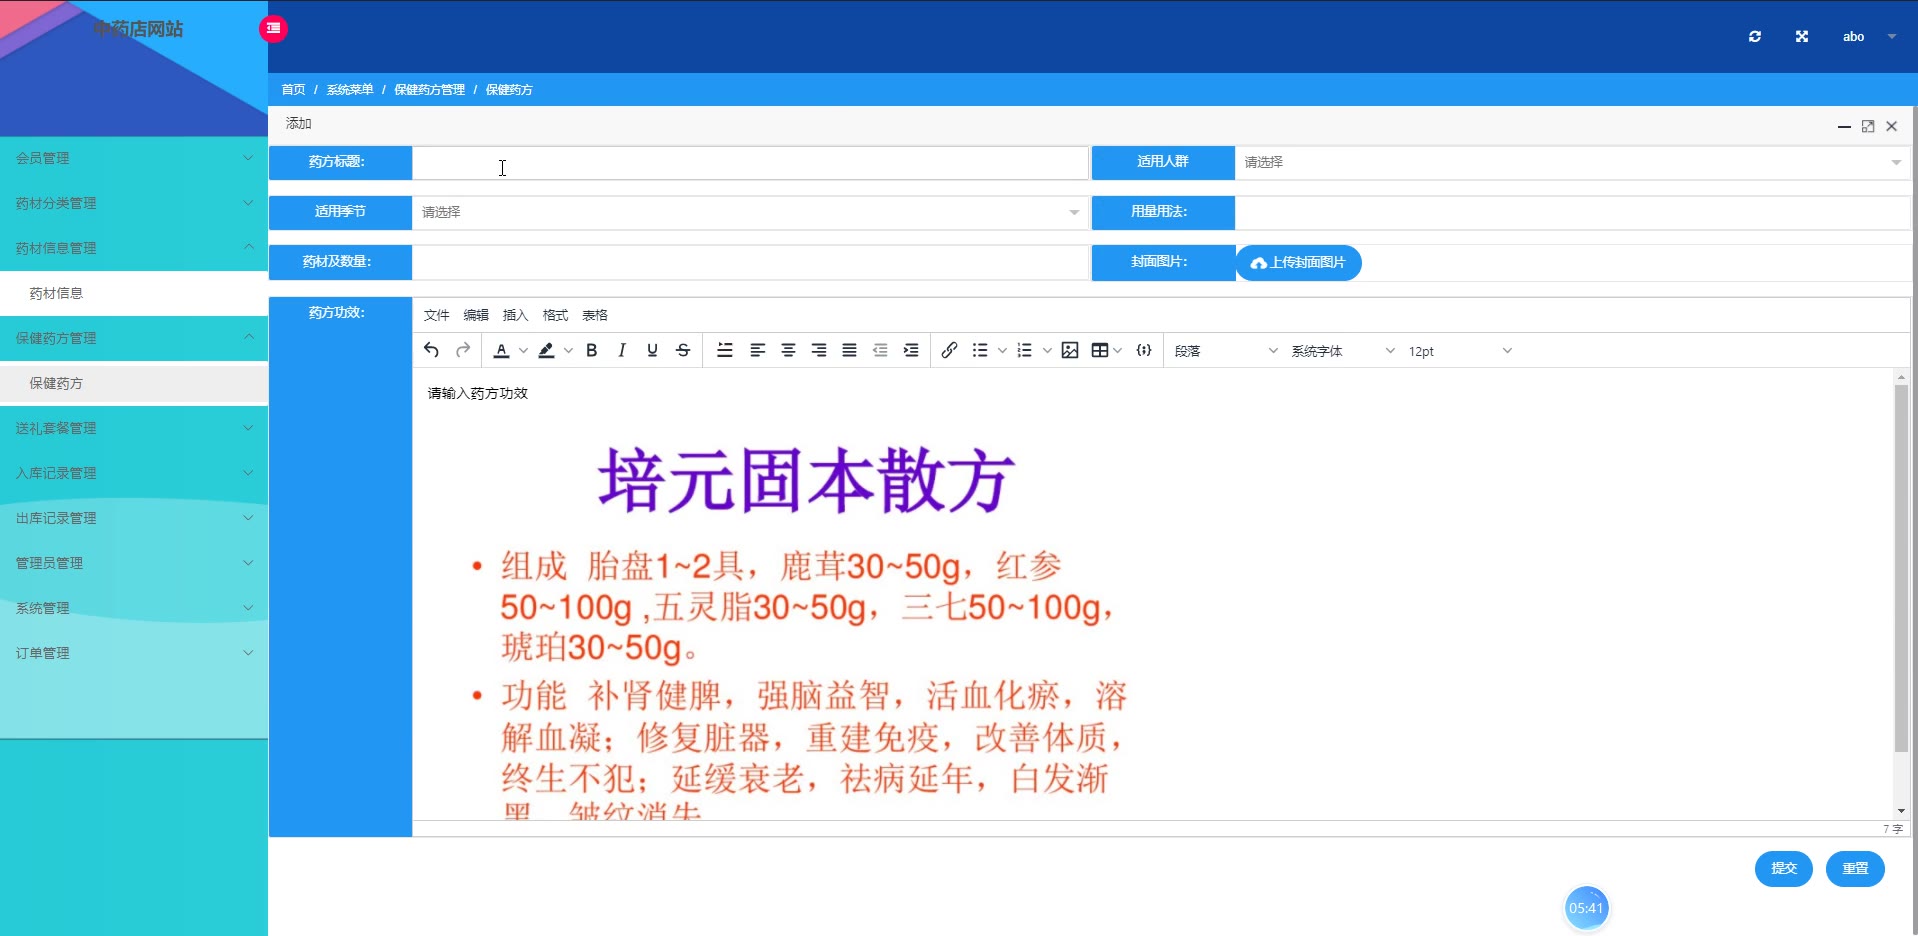The height and width of the screenshot is (936, 1918).
Task: Open the 适用人群 select dropdown
Action: pyautogui.click(x=1572, y=162)
